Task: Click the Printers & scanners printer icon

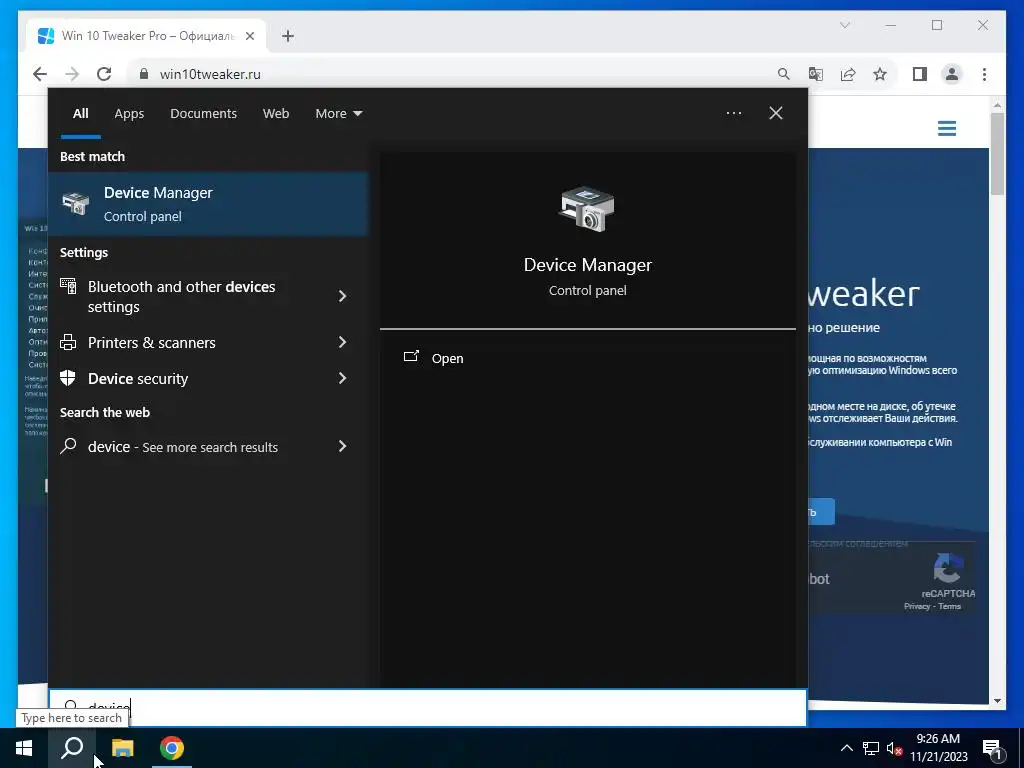Action: pyautogui.click(x=68, y=342)
